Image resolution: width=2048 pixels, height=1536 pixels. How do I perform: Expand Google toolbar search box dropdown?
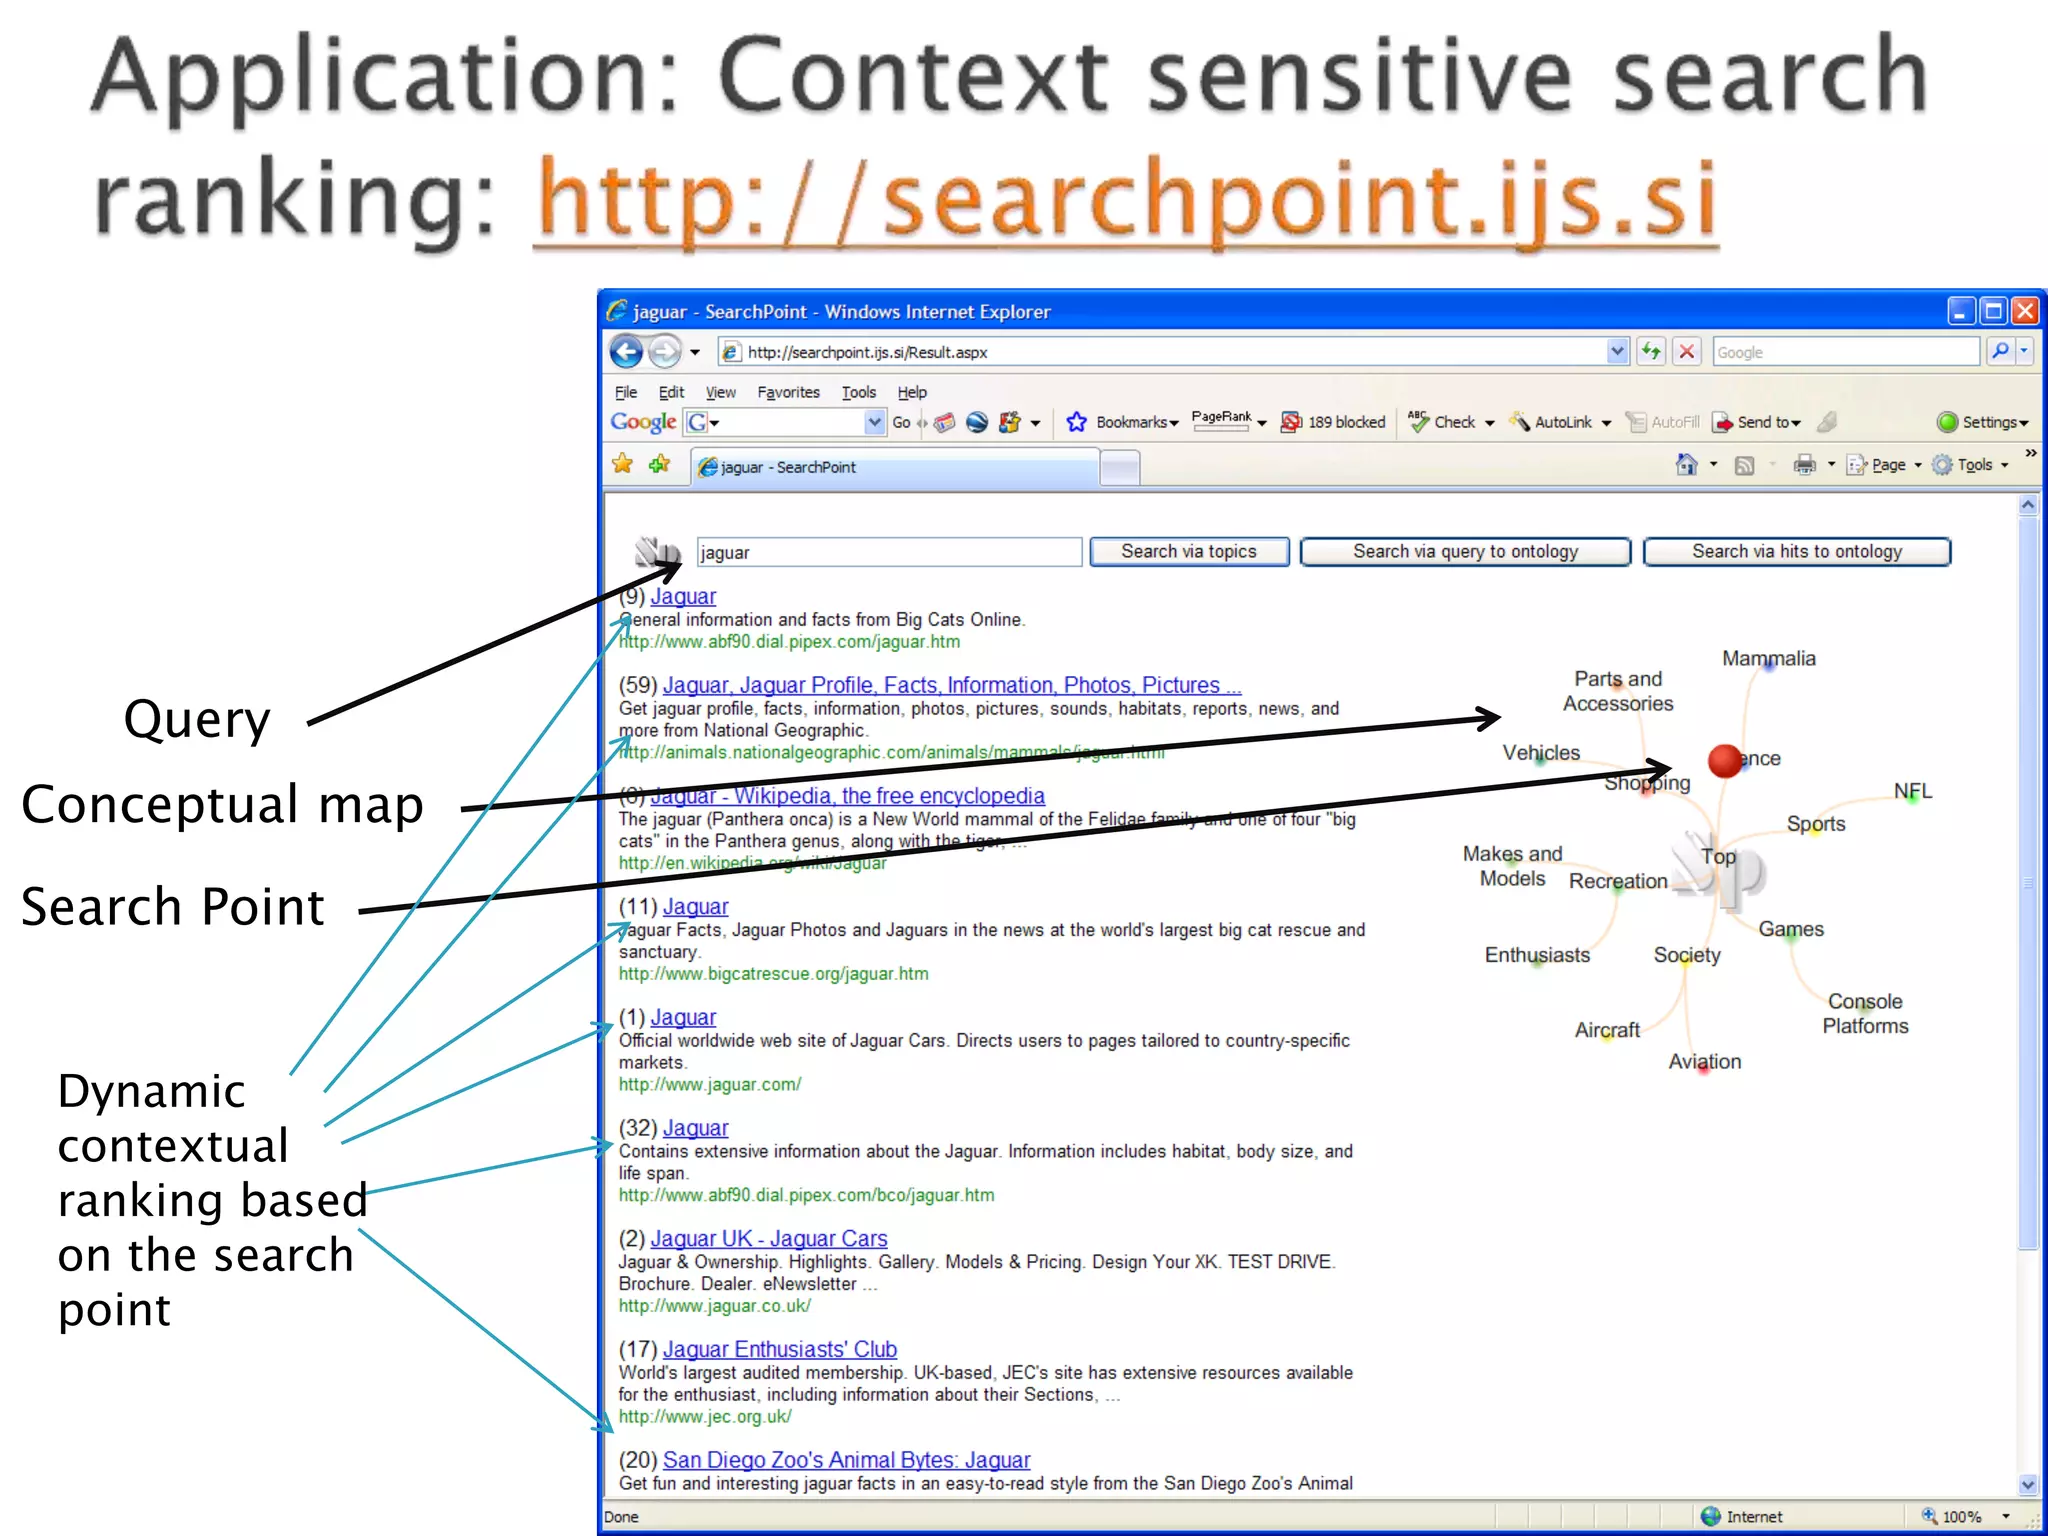point(875,422)
